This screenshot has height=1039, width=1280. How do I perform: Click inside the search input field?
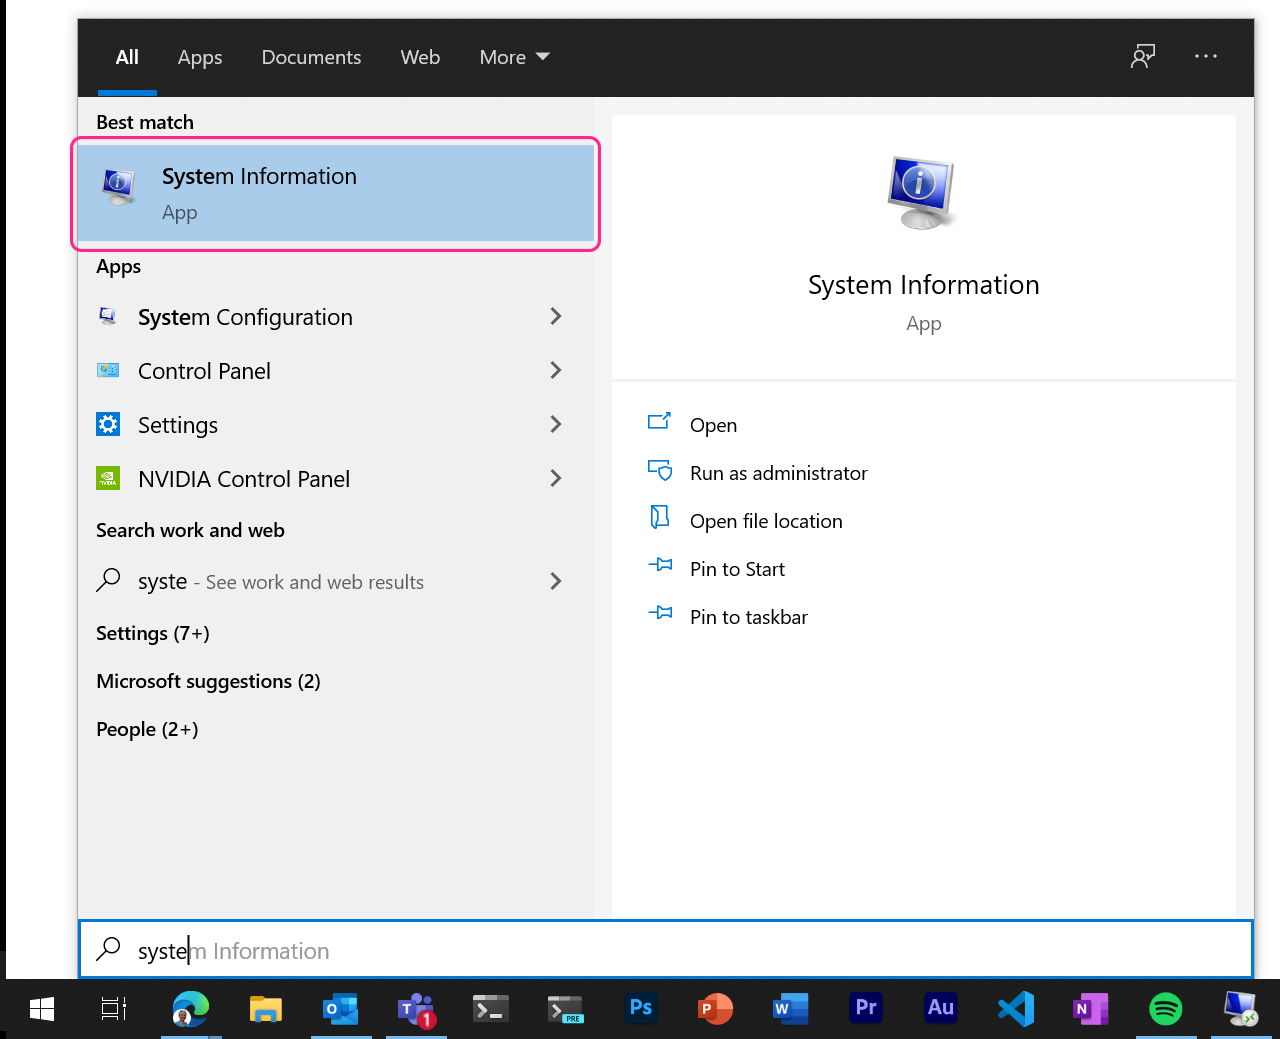pos(400,950)
